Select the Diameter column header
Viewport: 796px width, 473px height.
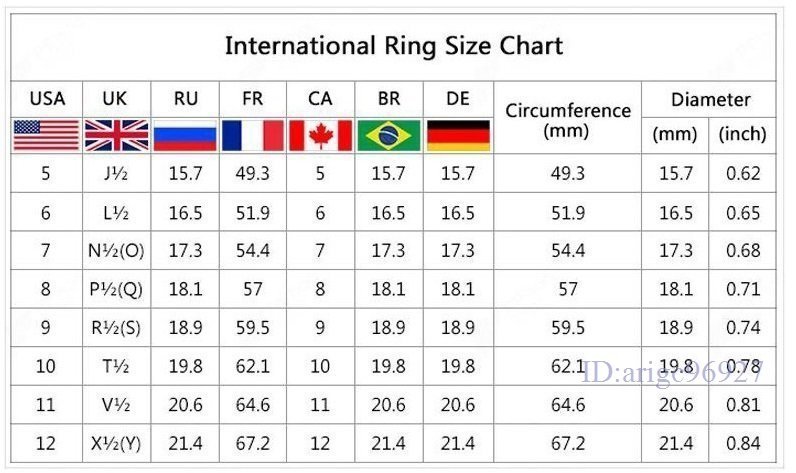[710, 100]
